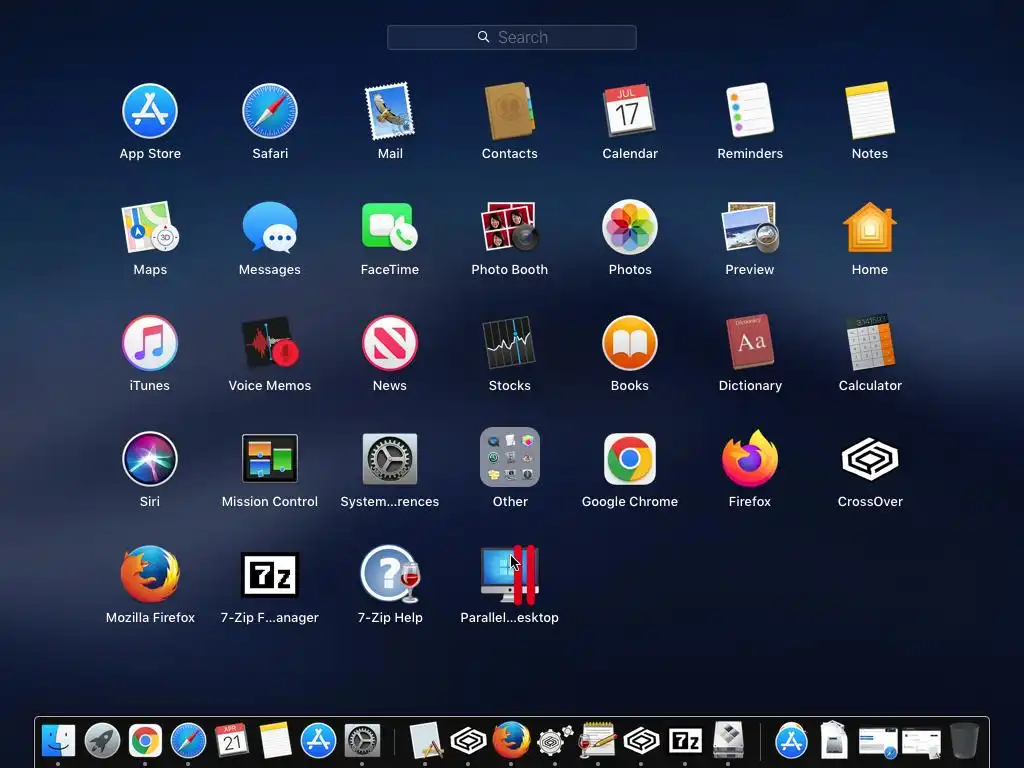Open the Mozilla Firefox app
Screen dimensions: 1024x768
coord(150,575)
